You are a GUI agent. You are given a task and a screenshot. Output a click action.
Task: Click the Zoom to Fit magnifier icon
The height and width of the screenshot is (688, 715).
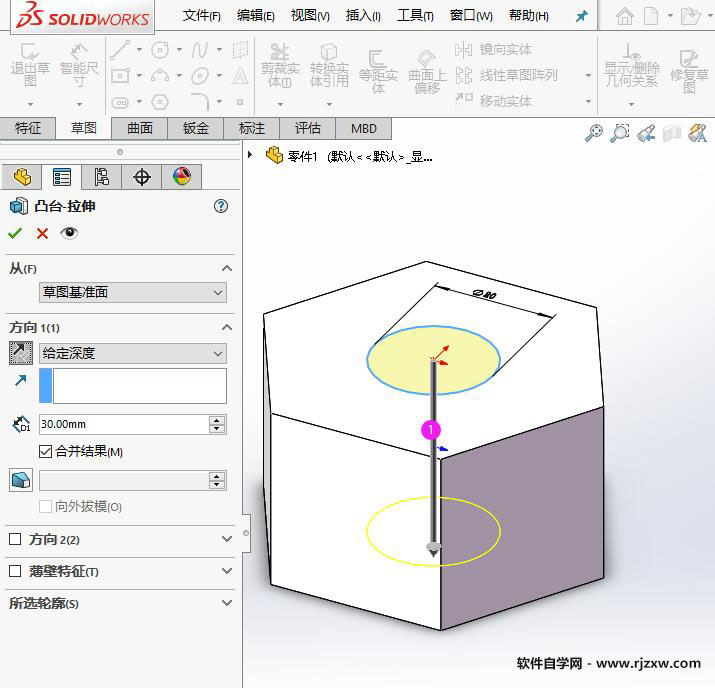point(593,133)
